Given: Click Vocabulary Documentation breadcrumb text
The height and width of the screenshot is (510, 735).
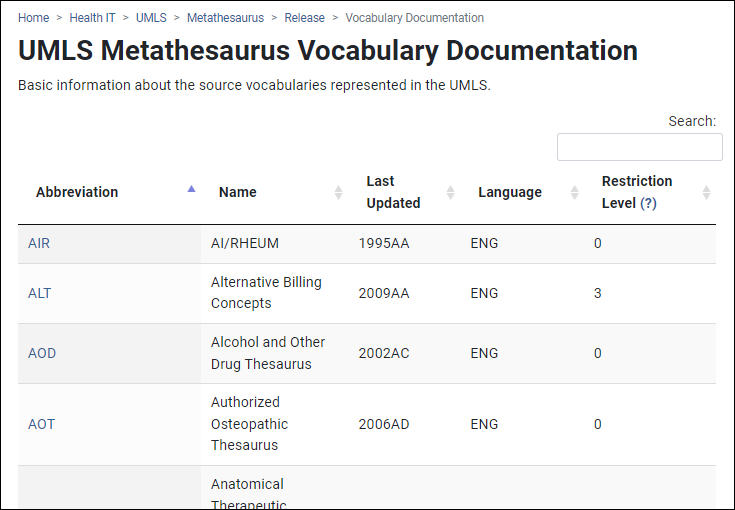Looking at the screenshot, I should pos(414,18).
